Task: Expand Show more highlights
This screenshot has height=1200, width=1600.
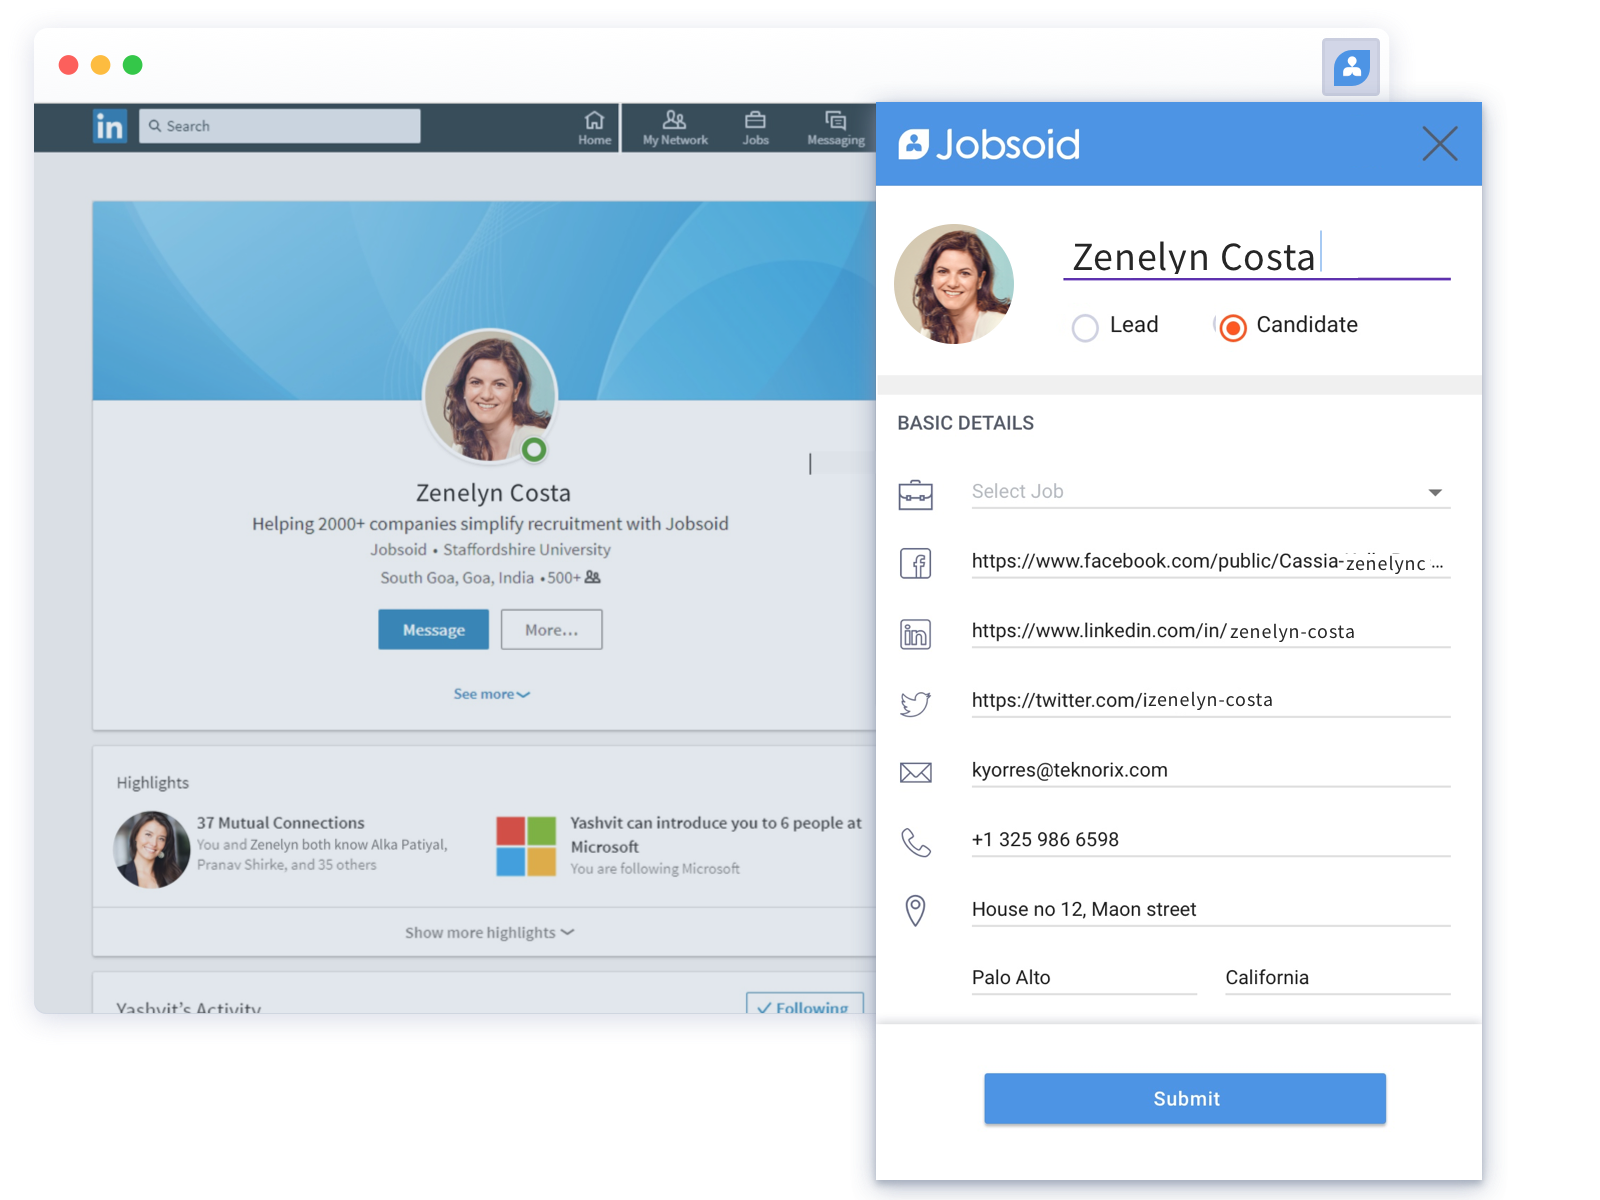Action: [x=489, y=932]
